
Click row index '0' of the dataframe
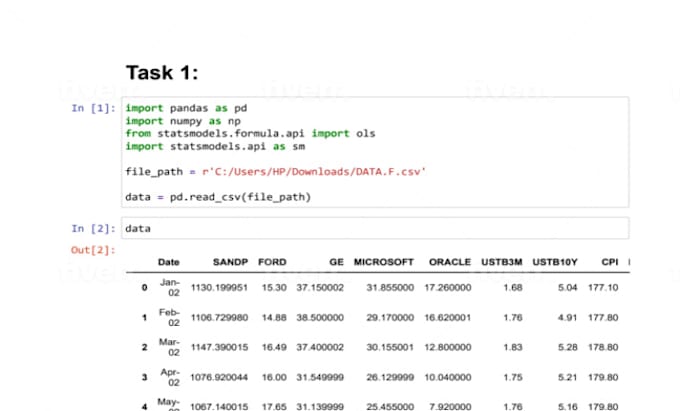coord(144,287)
